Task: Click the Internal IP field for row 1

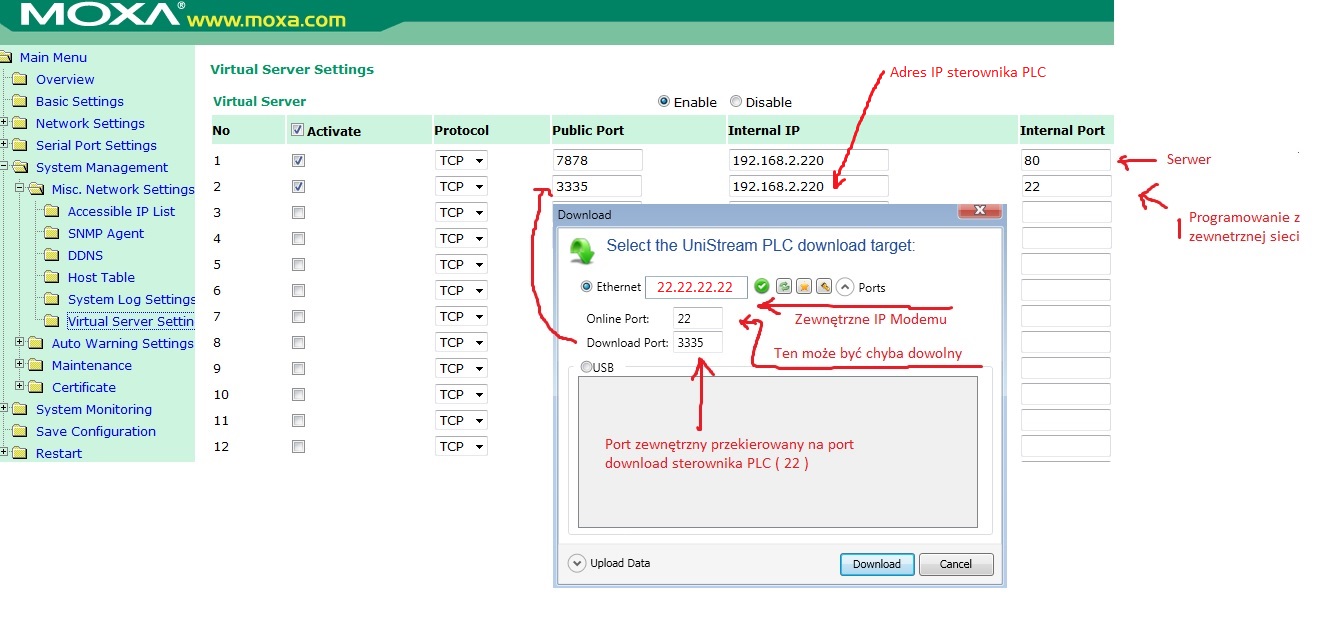Action: click(x=808, y=160)
